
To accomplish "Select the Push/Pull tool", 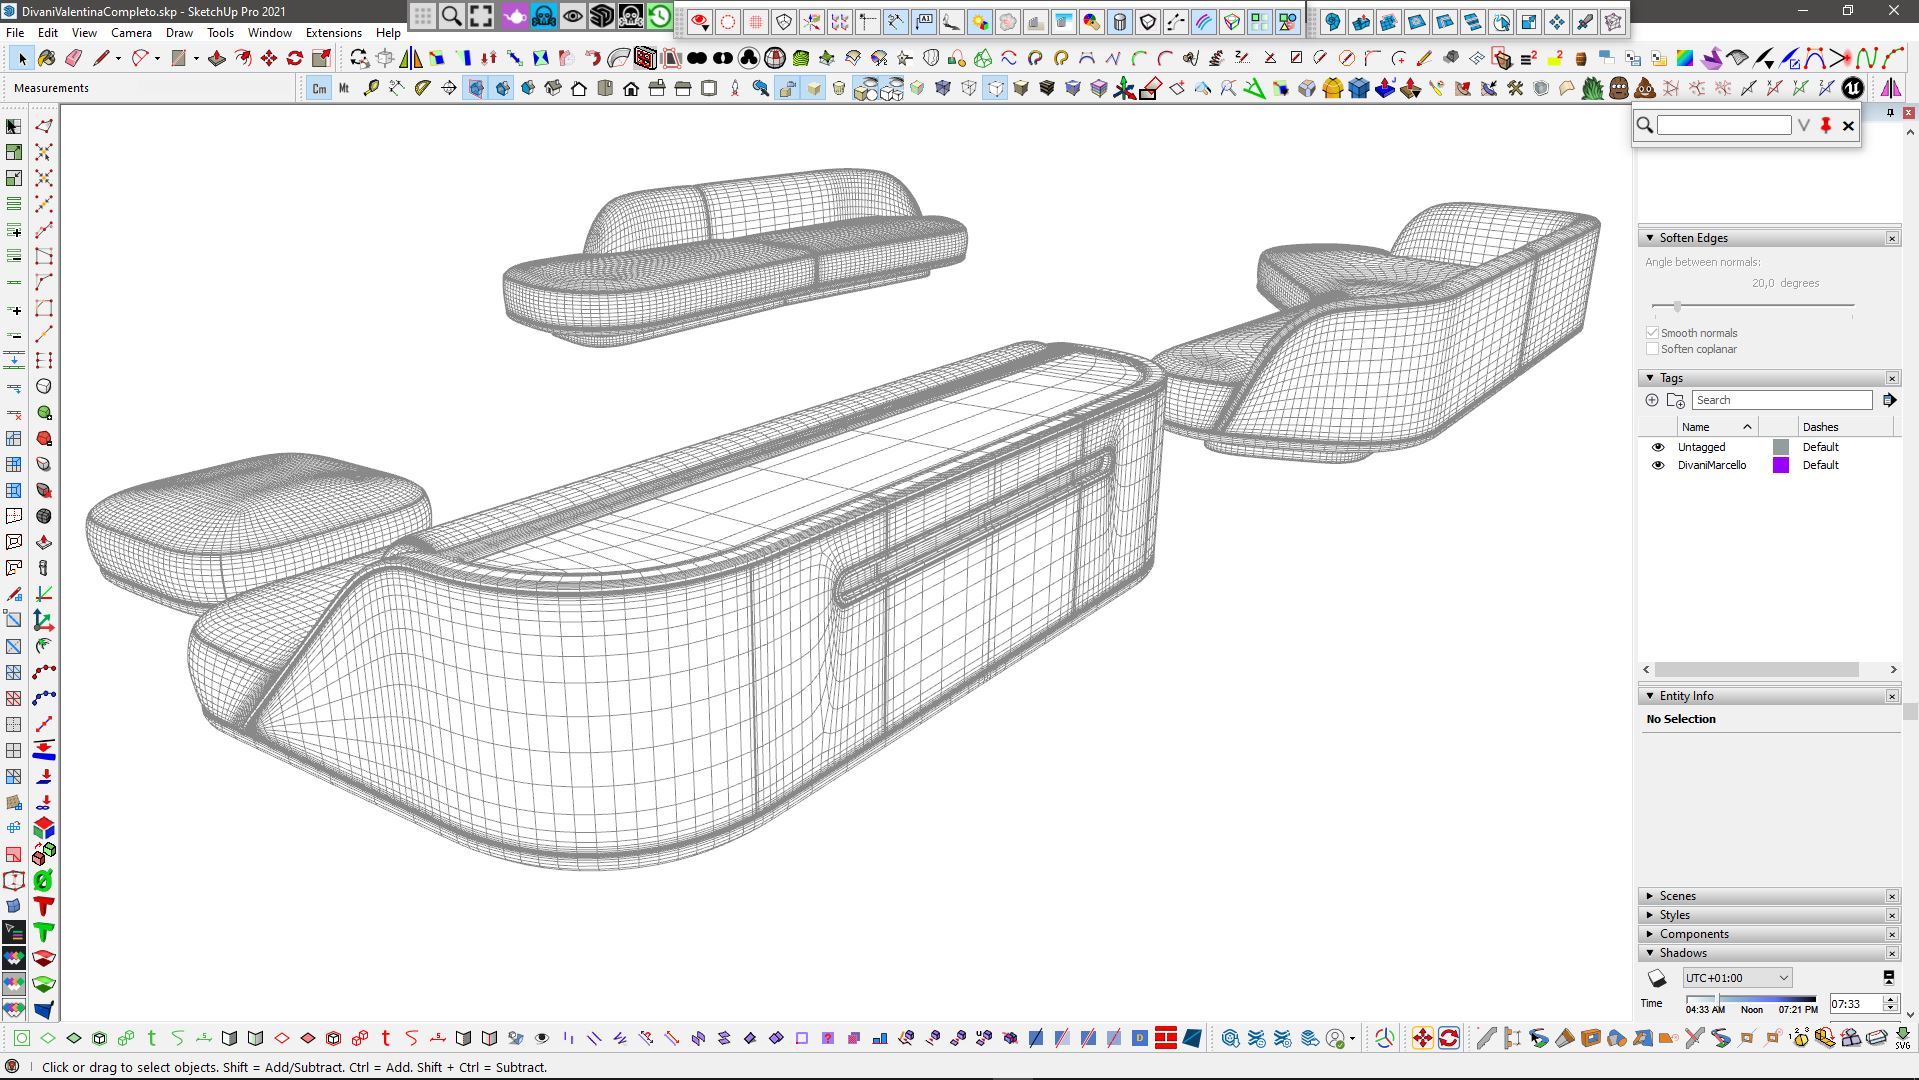I will click(216, 59).
